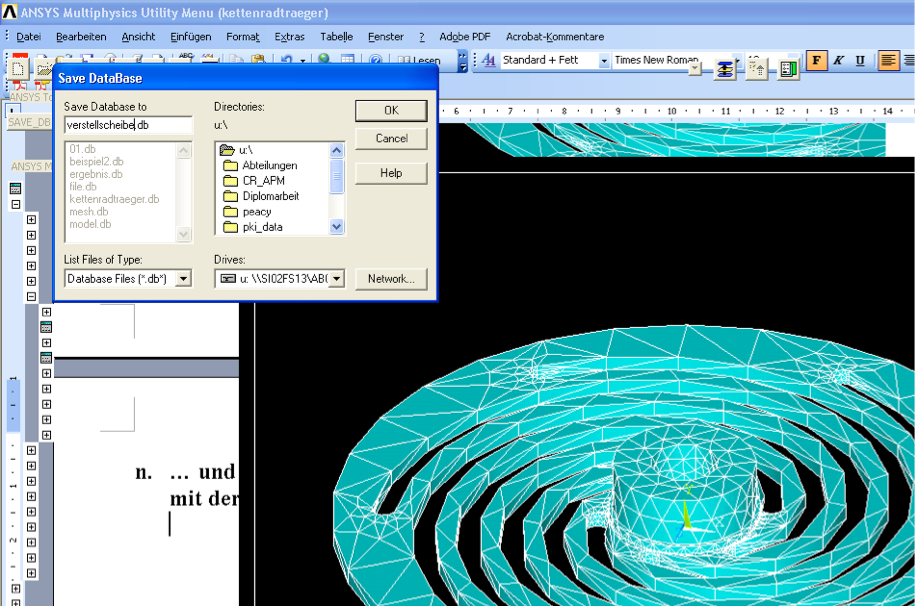Select ergebnis.db in file list
This screenshot has height=606, width=917.
(96, 174)
